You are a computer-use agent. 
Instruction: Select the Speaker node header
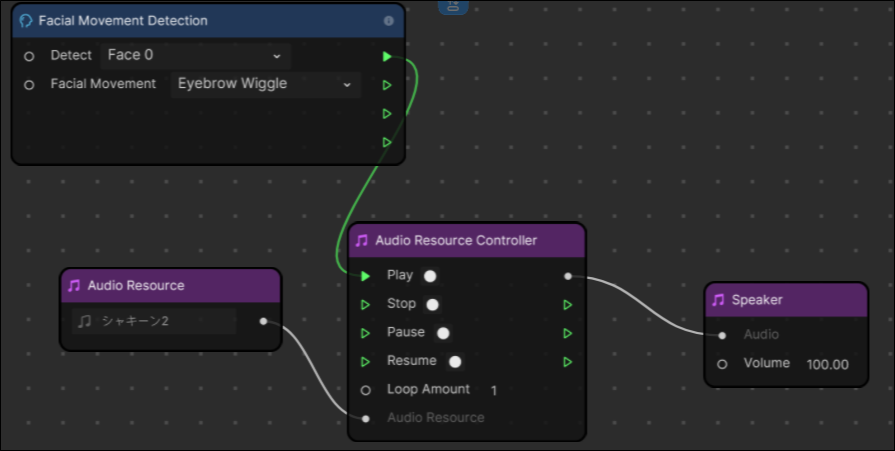pyautogui.click(x=787, y=300)
